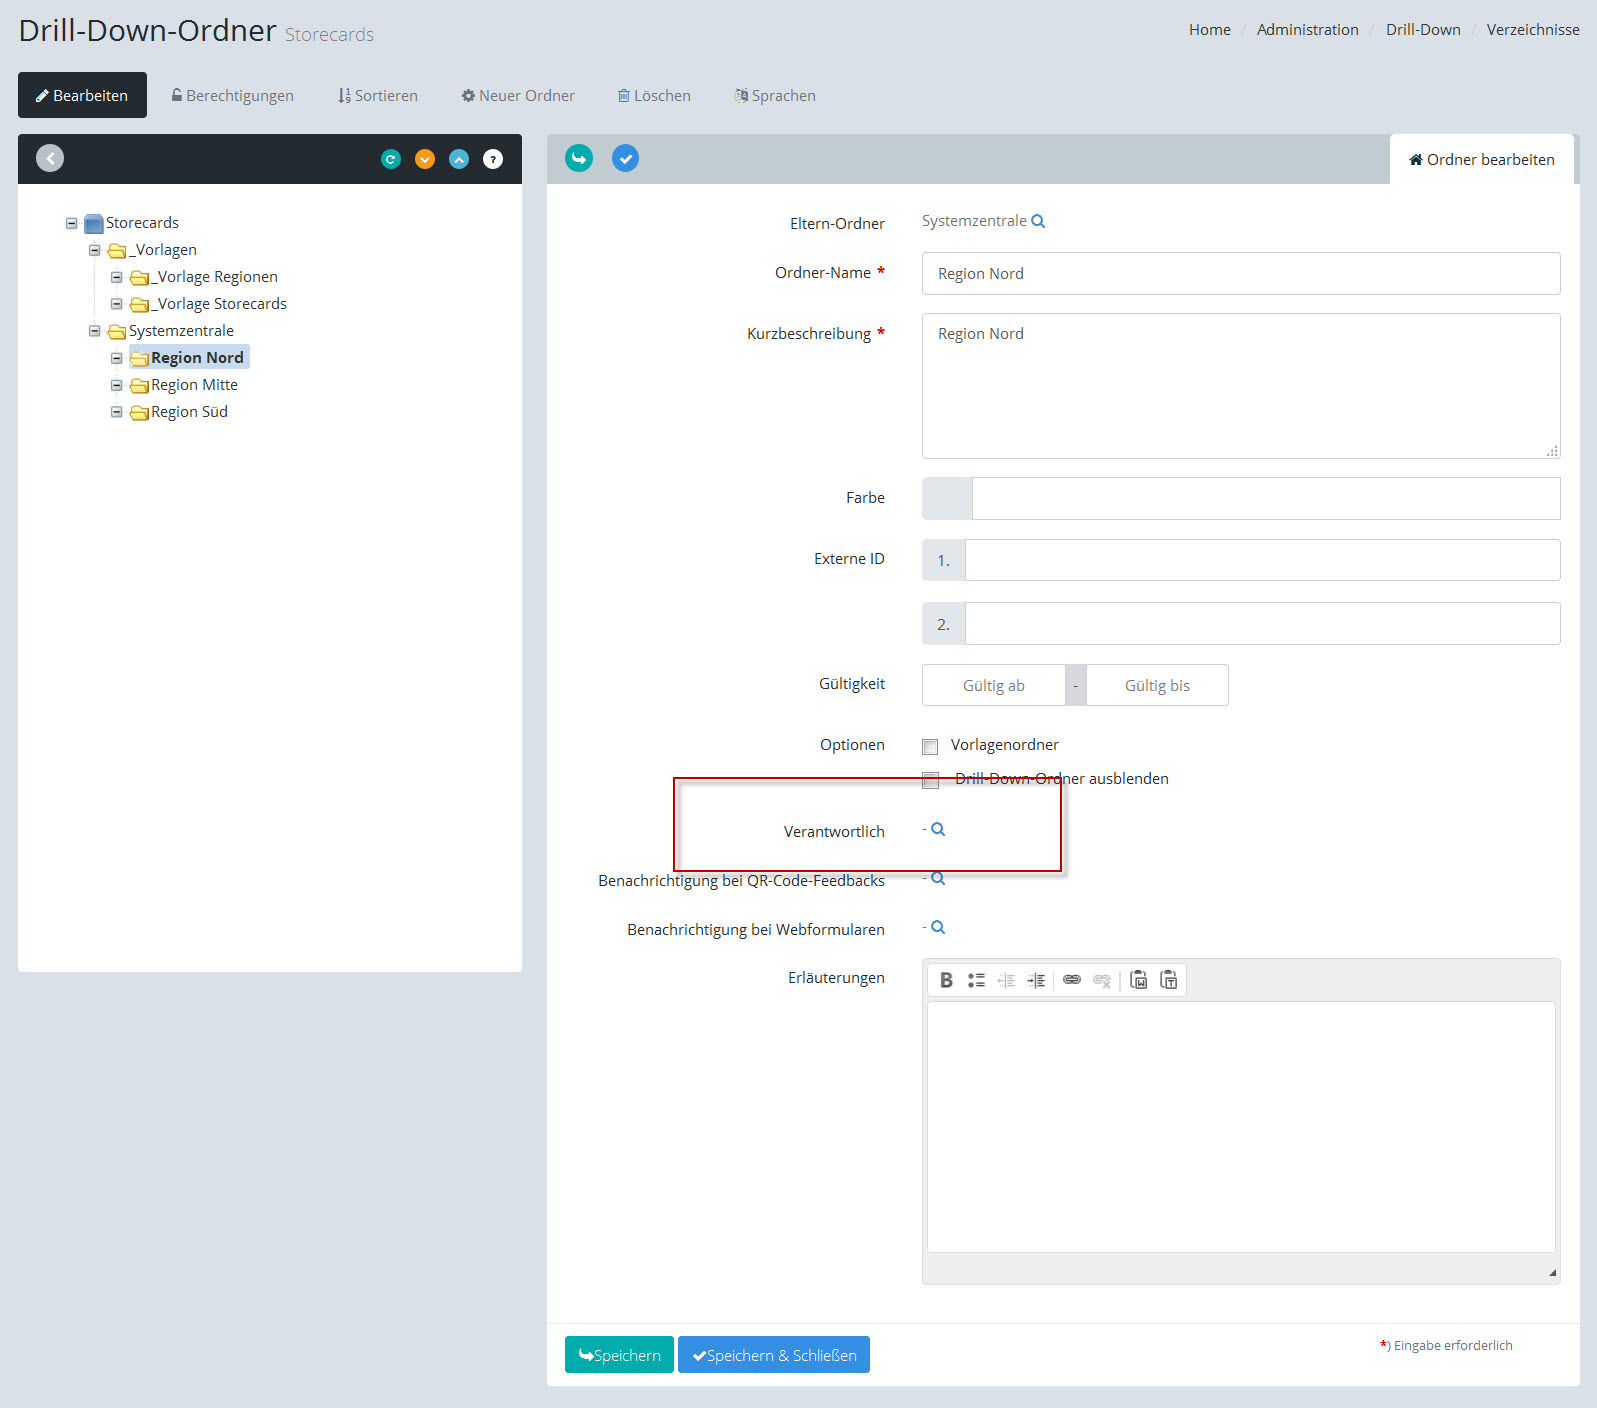This screenshot has height=1408, width=1597.
Task: Open the Farbe color swatch picker
Action: pos(947,498)
